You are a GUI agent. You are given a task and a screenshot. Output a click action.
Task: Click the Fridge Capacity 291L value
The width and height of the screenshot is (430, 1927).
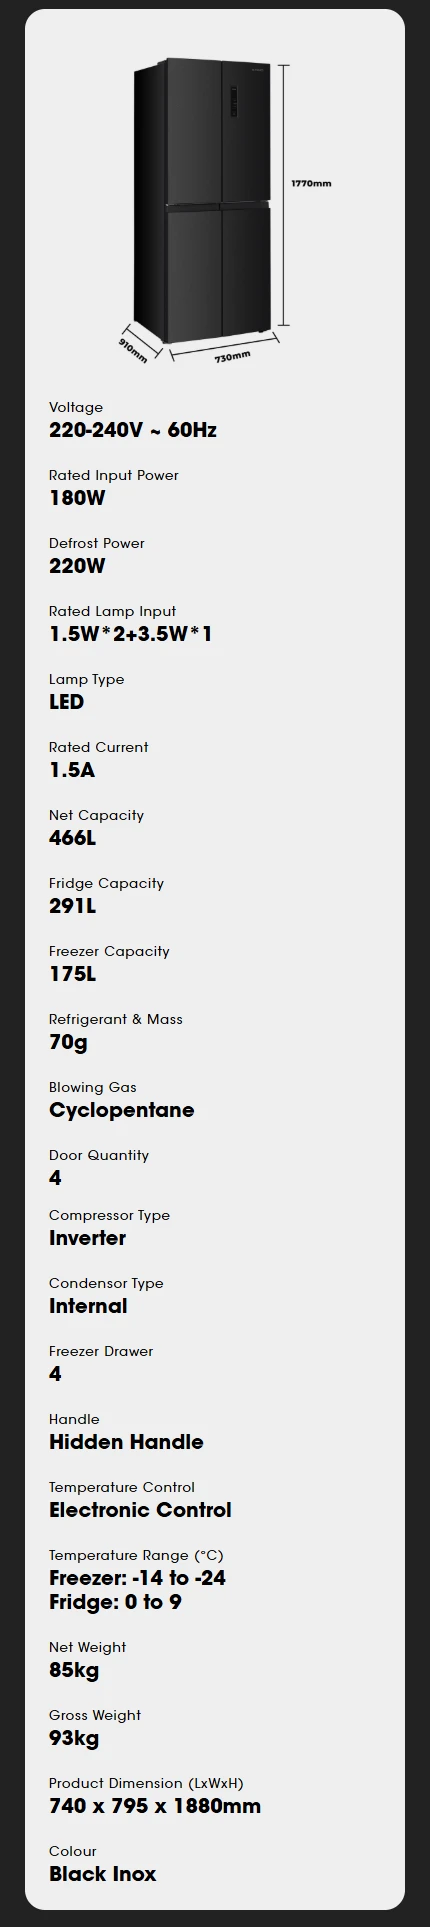73,906
